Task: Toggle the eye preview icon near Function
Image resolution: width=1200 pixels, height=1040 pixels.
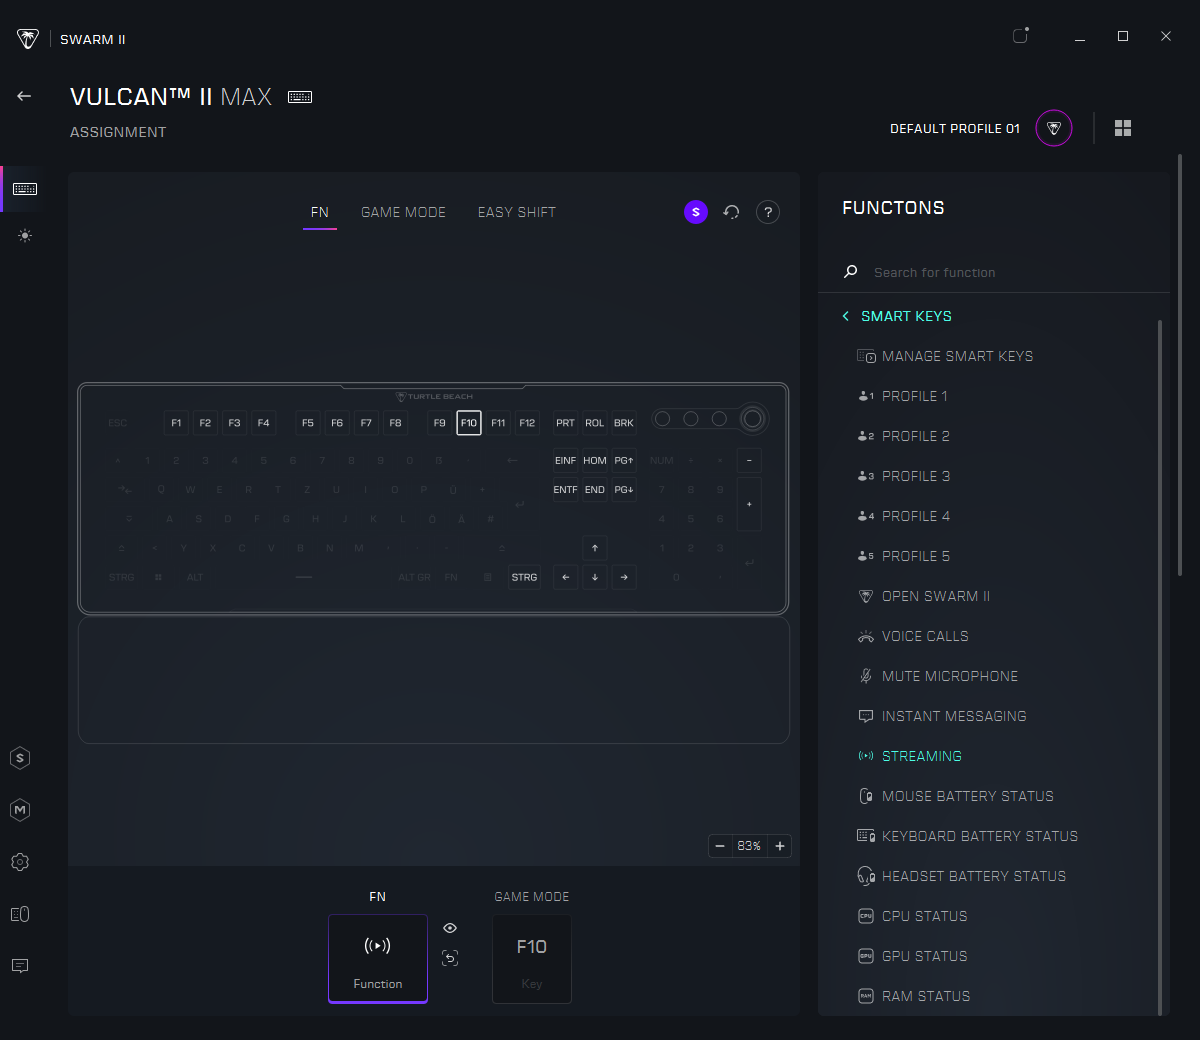Action: (450, 928)
